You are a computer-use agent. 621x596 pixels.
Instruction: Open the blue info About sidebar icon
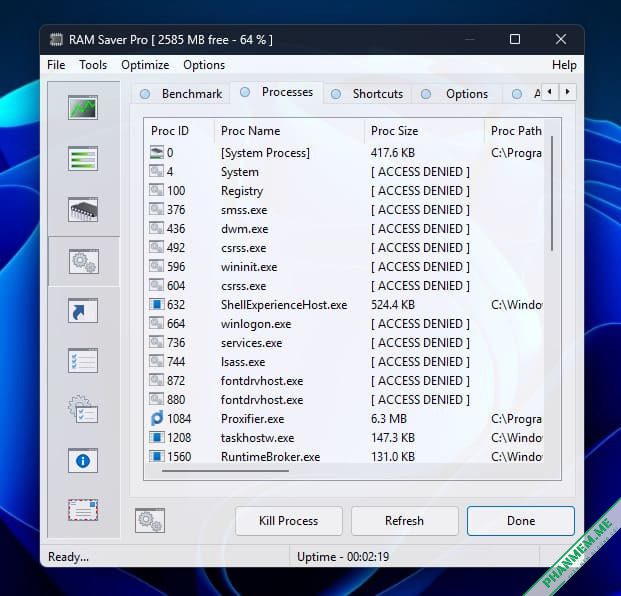click(x=83, y=461)
